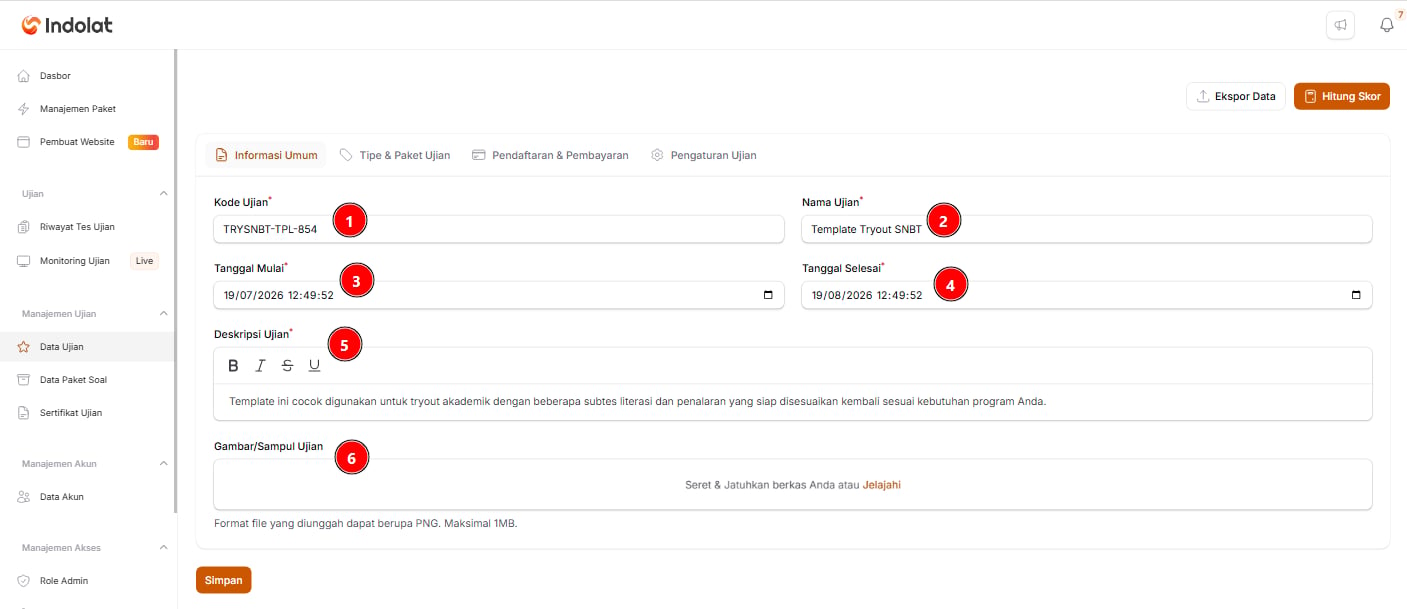Collapse the Manajemen Ujian sidebar section
Screen dimensions: 1407x609
[x=164, y=313]
